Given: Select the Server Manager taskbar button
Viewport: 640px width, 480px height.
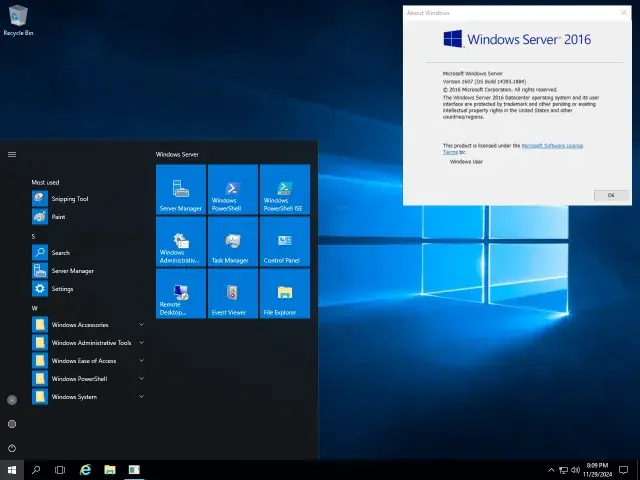Looking at the screenshot, I should tap(134, 470).
